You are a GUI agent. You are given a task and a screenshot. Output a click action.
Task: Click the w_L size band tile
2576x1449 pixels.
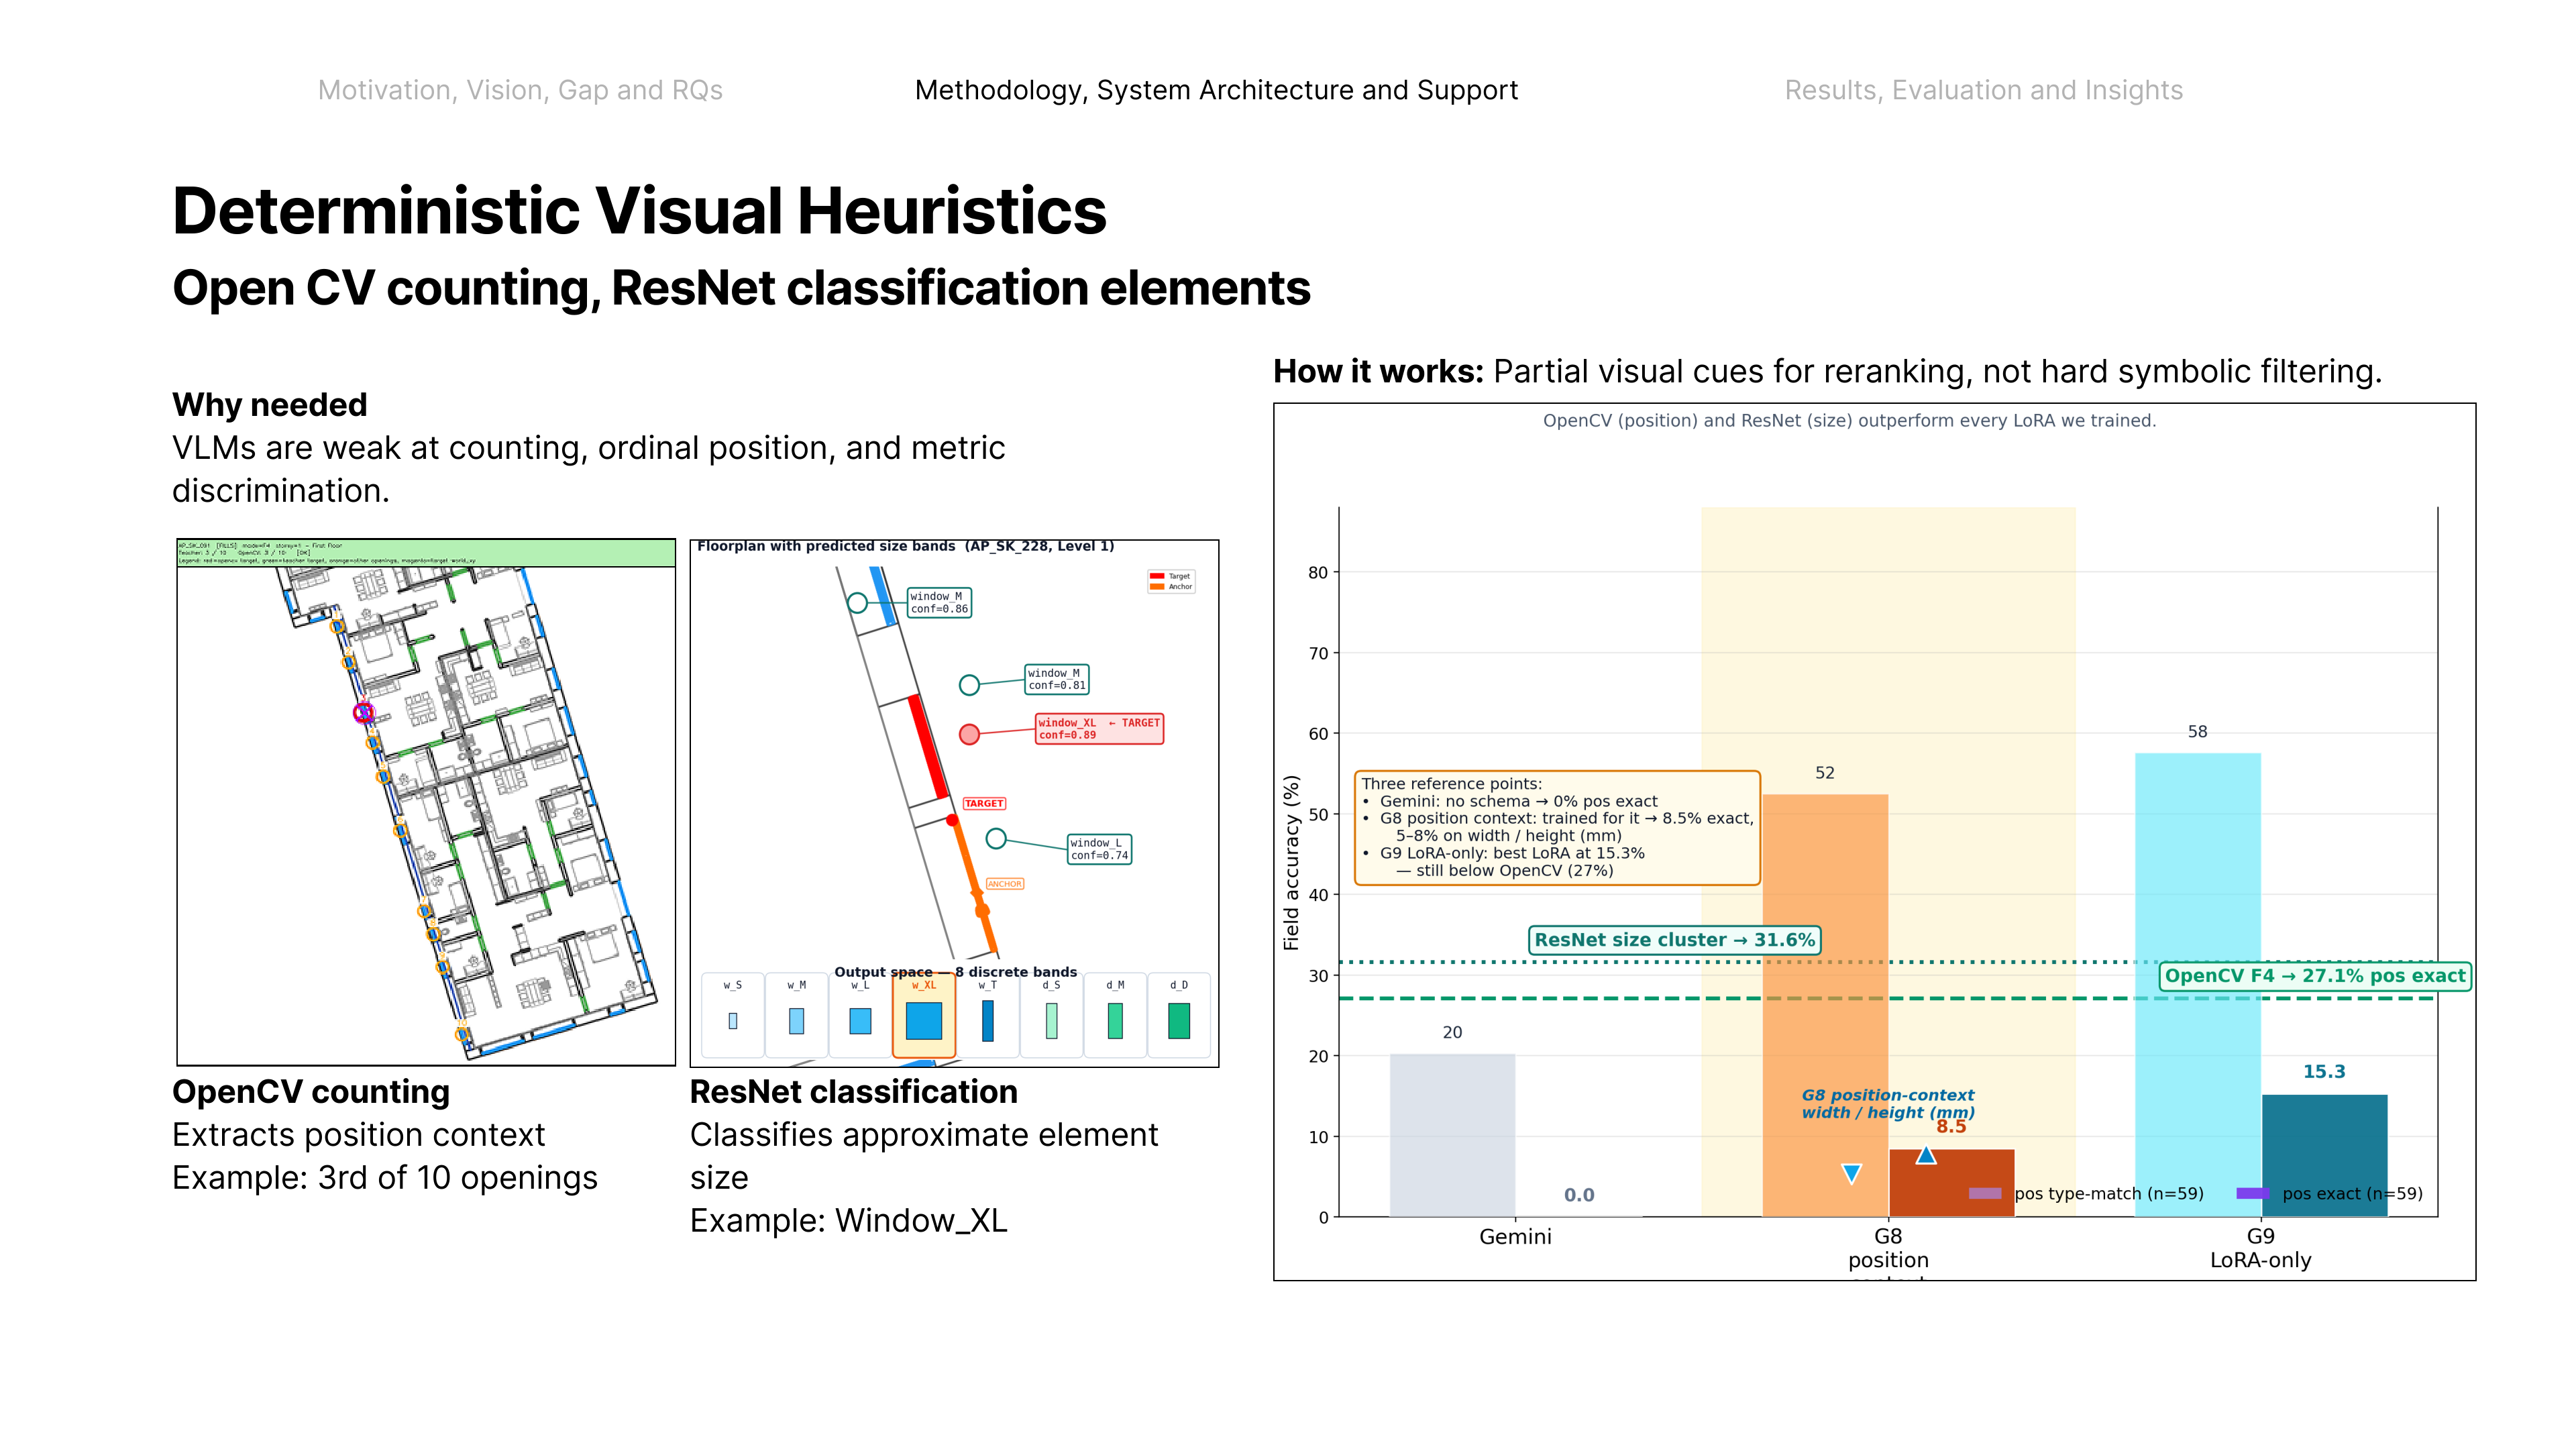click(x=860, y=1014)
